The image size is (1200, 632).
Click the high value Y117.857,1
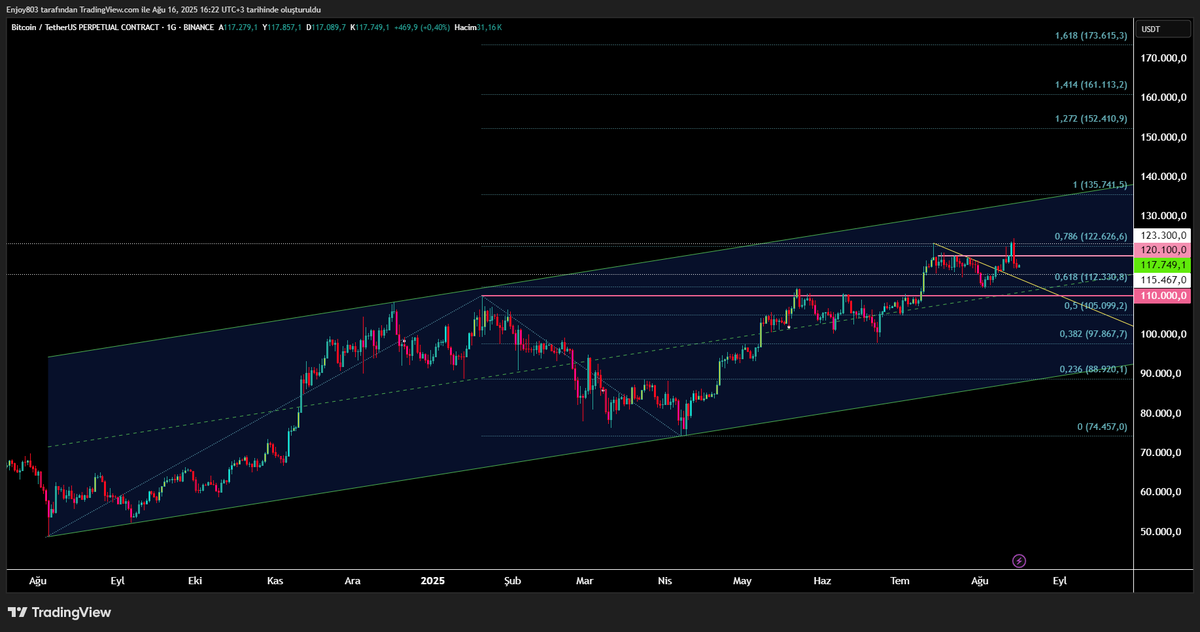[284, 28]
